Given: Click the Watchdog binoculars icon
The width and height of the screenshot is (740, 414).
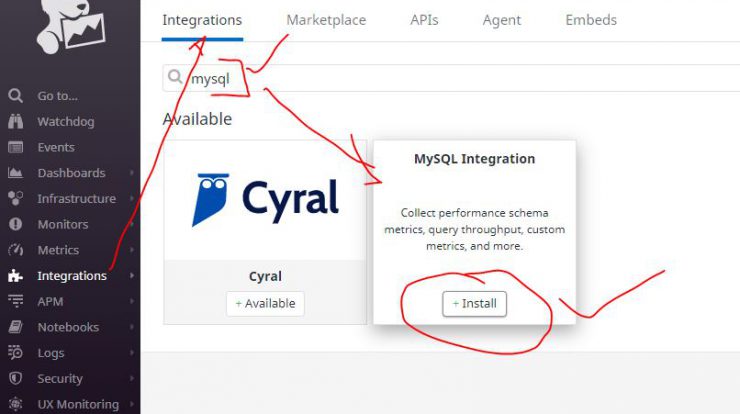Looking at the screenshot, I should click(x=15, y=121).
